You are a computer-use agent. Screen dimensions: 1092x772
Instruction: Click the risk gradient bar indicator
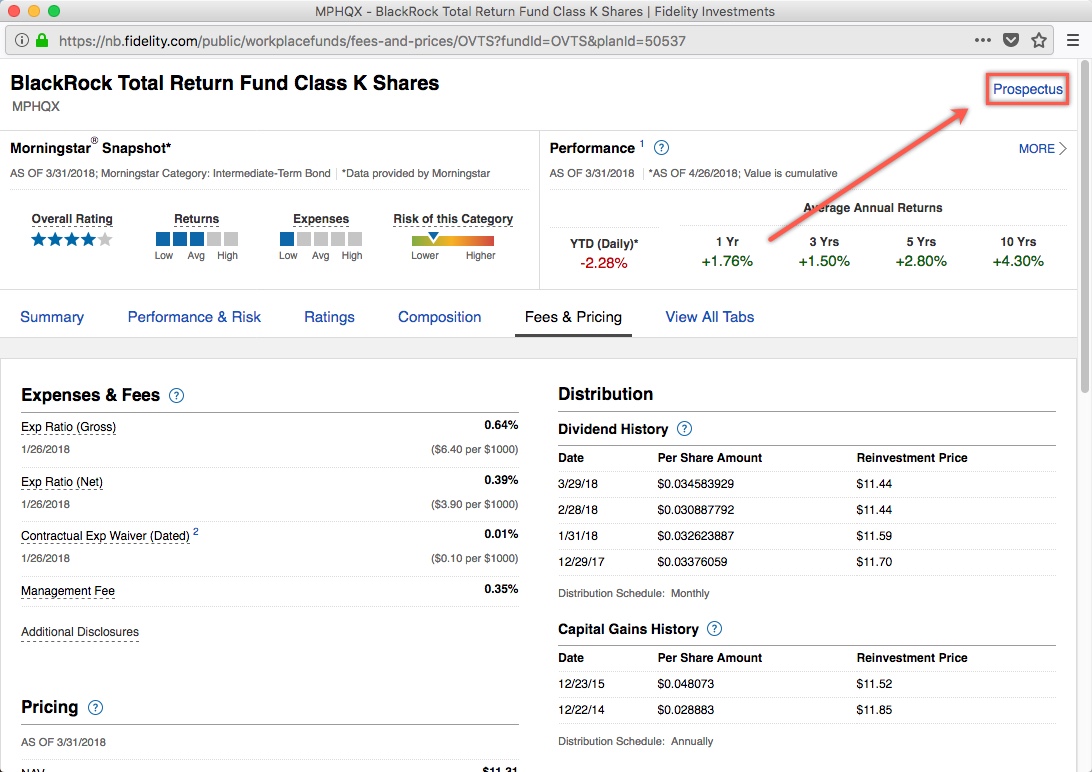[453, 239]
